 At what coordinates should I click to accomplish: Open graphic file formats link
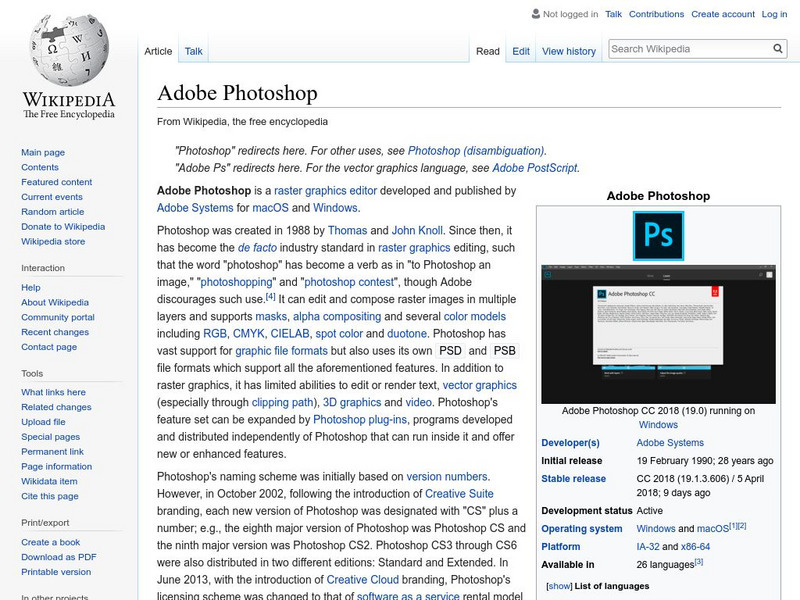click(281, 351)
